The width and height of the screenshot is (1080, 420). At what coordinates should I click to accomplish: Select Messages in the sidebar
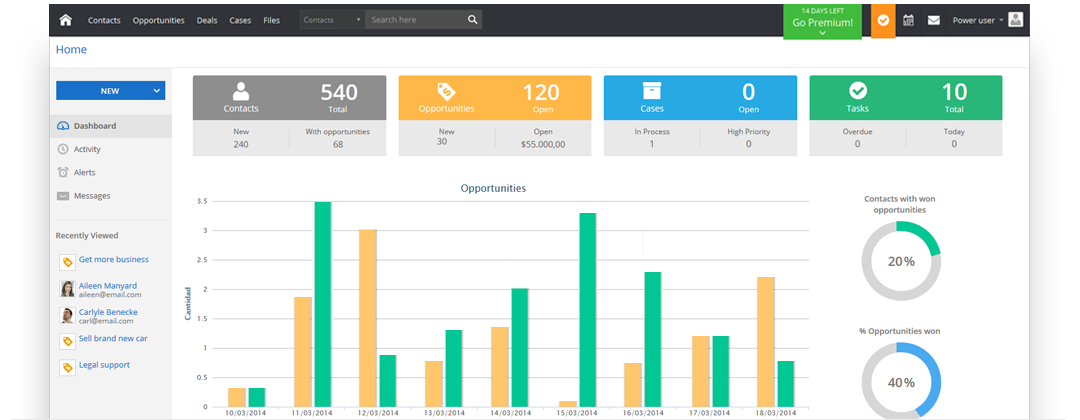(92, 196)
